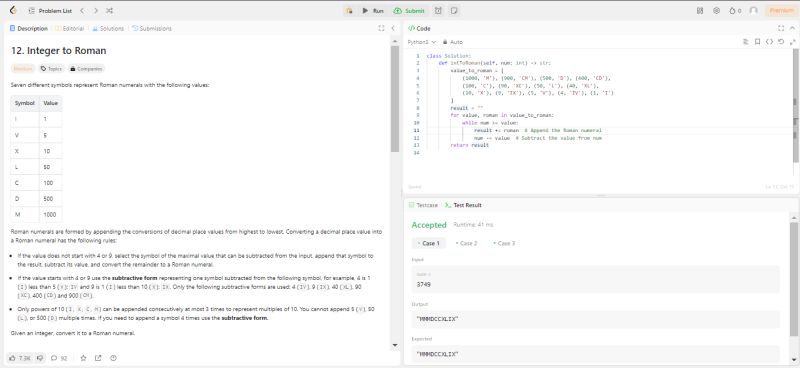The image size is (800, 368).
Task: Click the problem title 12. Integer to Roman
Action: [x=59, y=51]
